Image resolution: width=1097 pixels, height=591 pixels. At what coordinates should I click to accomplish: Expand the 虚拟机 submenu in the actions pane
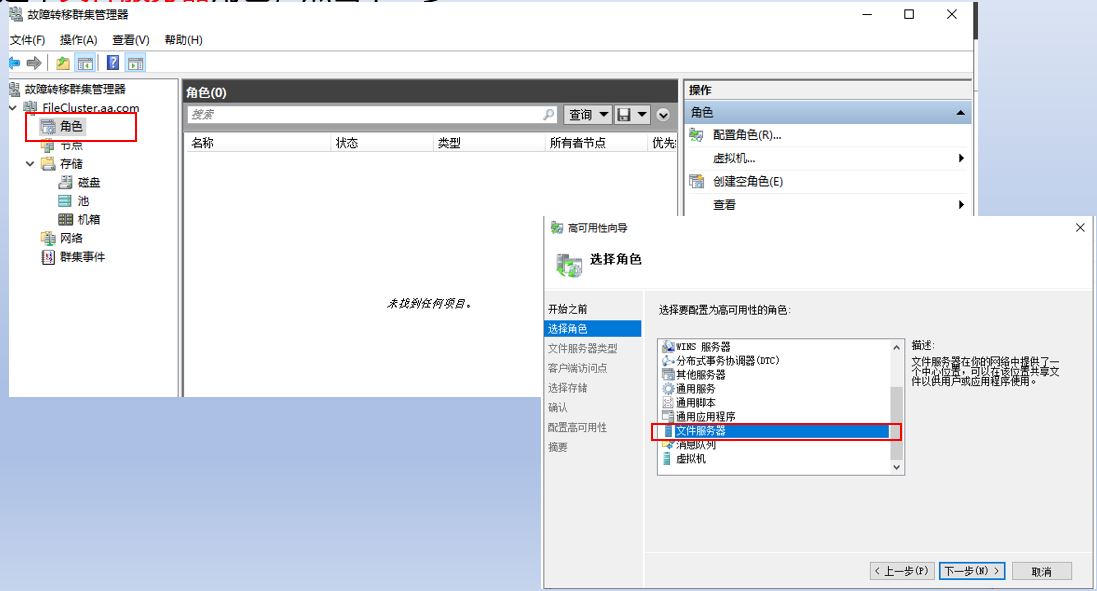(x=959, y=157)
